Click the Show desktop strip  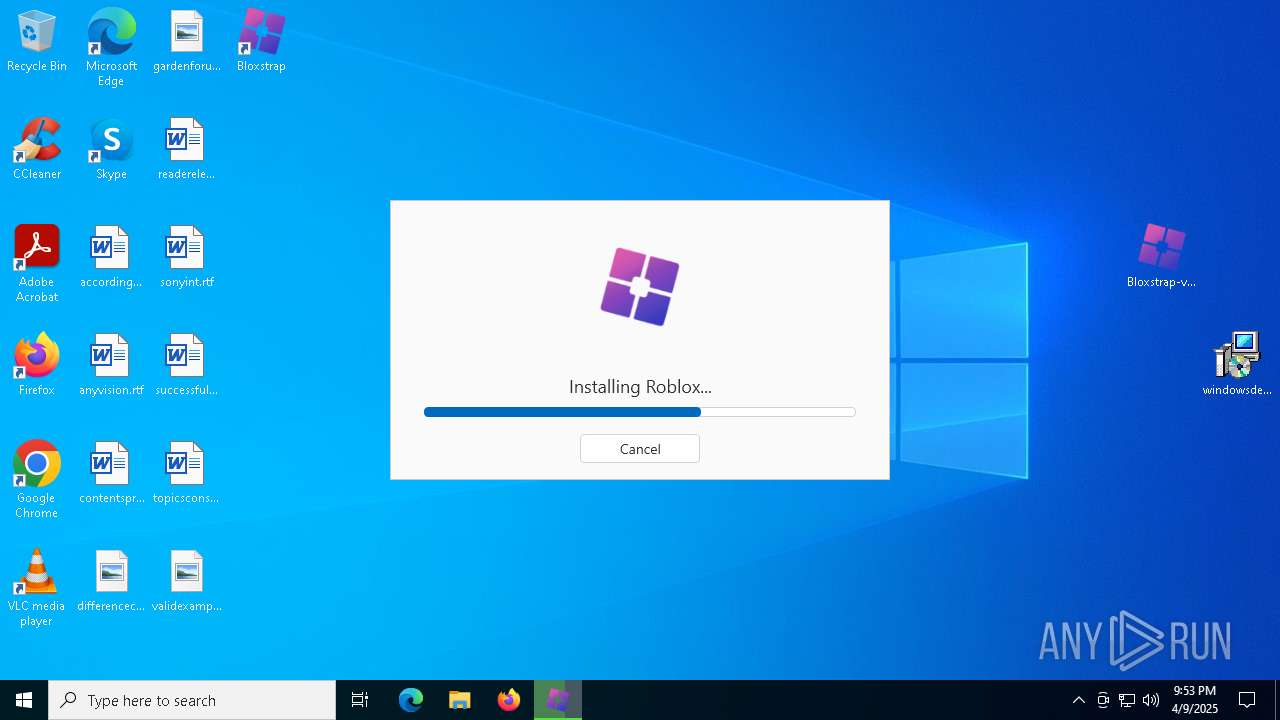(x=1277, y=700)
